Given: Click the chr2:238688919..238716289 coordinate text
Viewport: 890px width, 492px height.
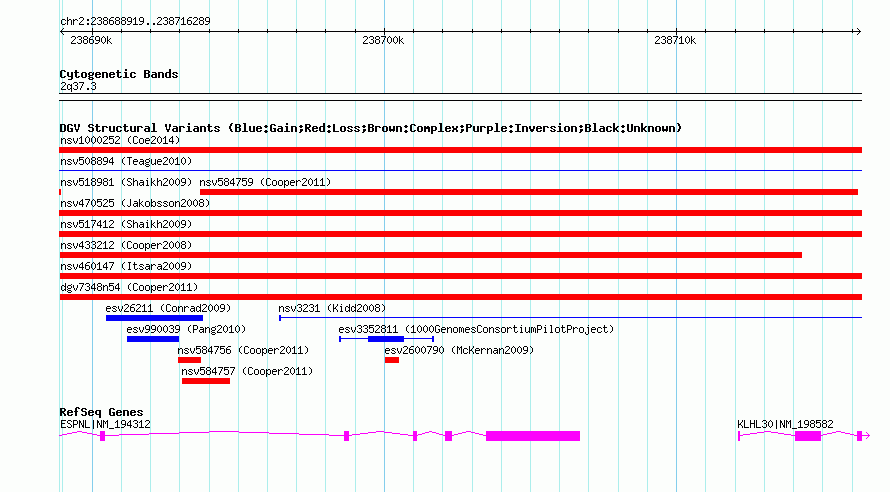Looking at the screenshot, I should 135,21.
